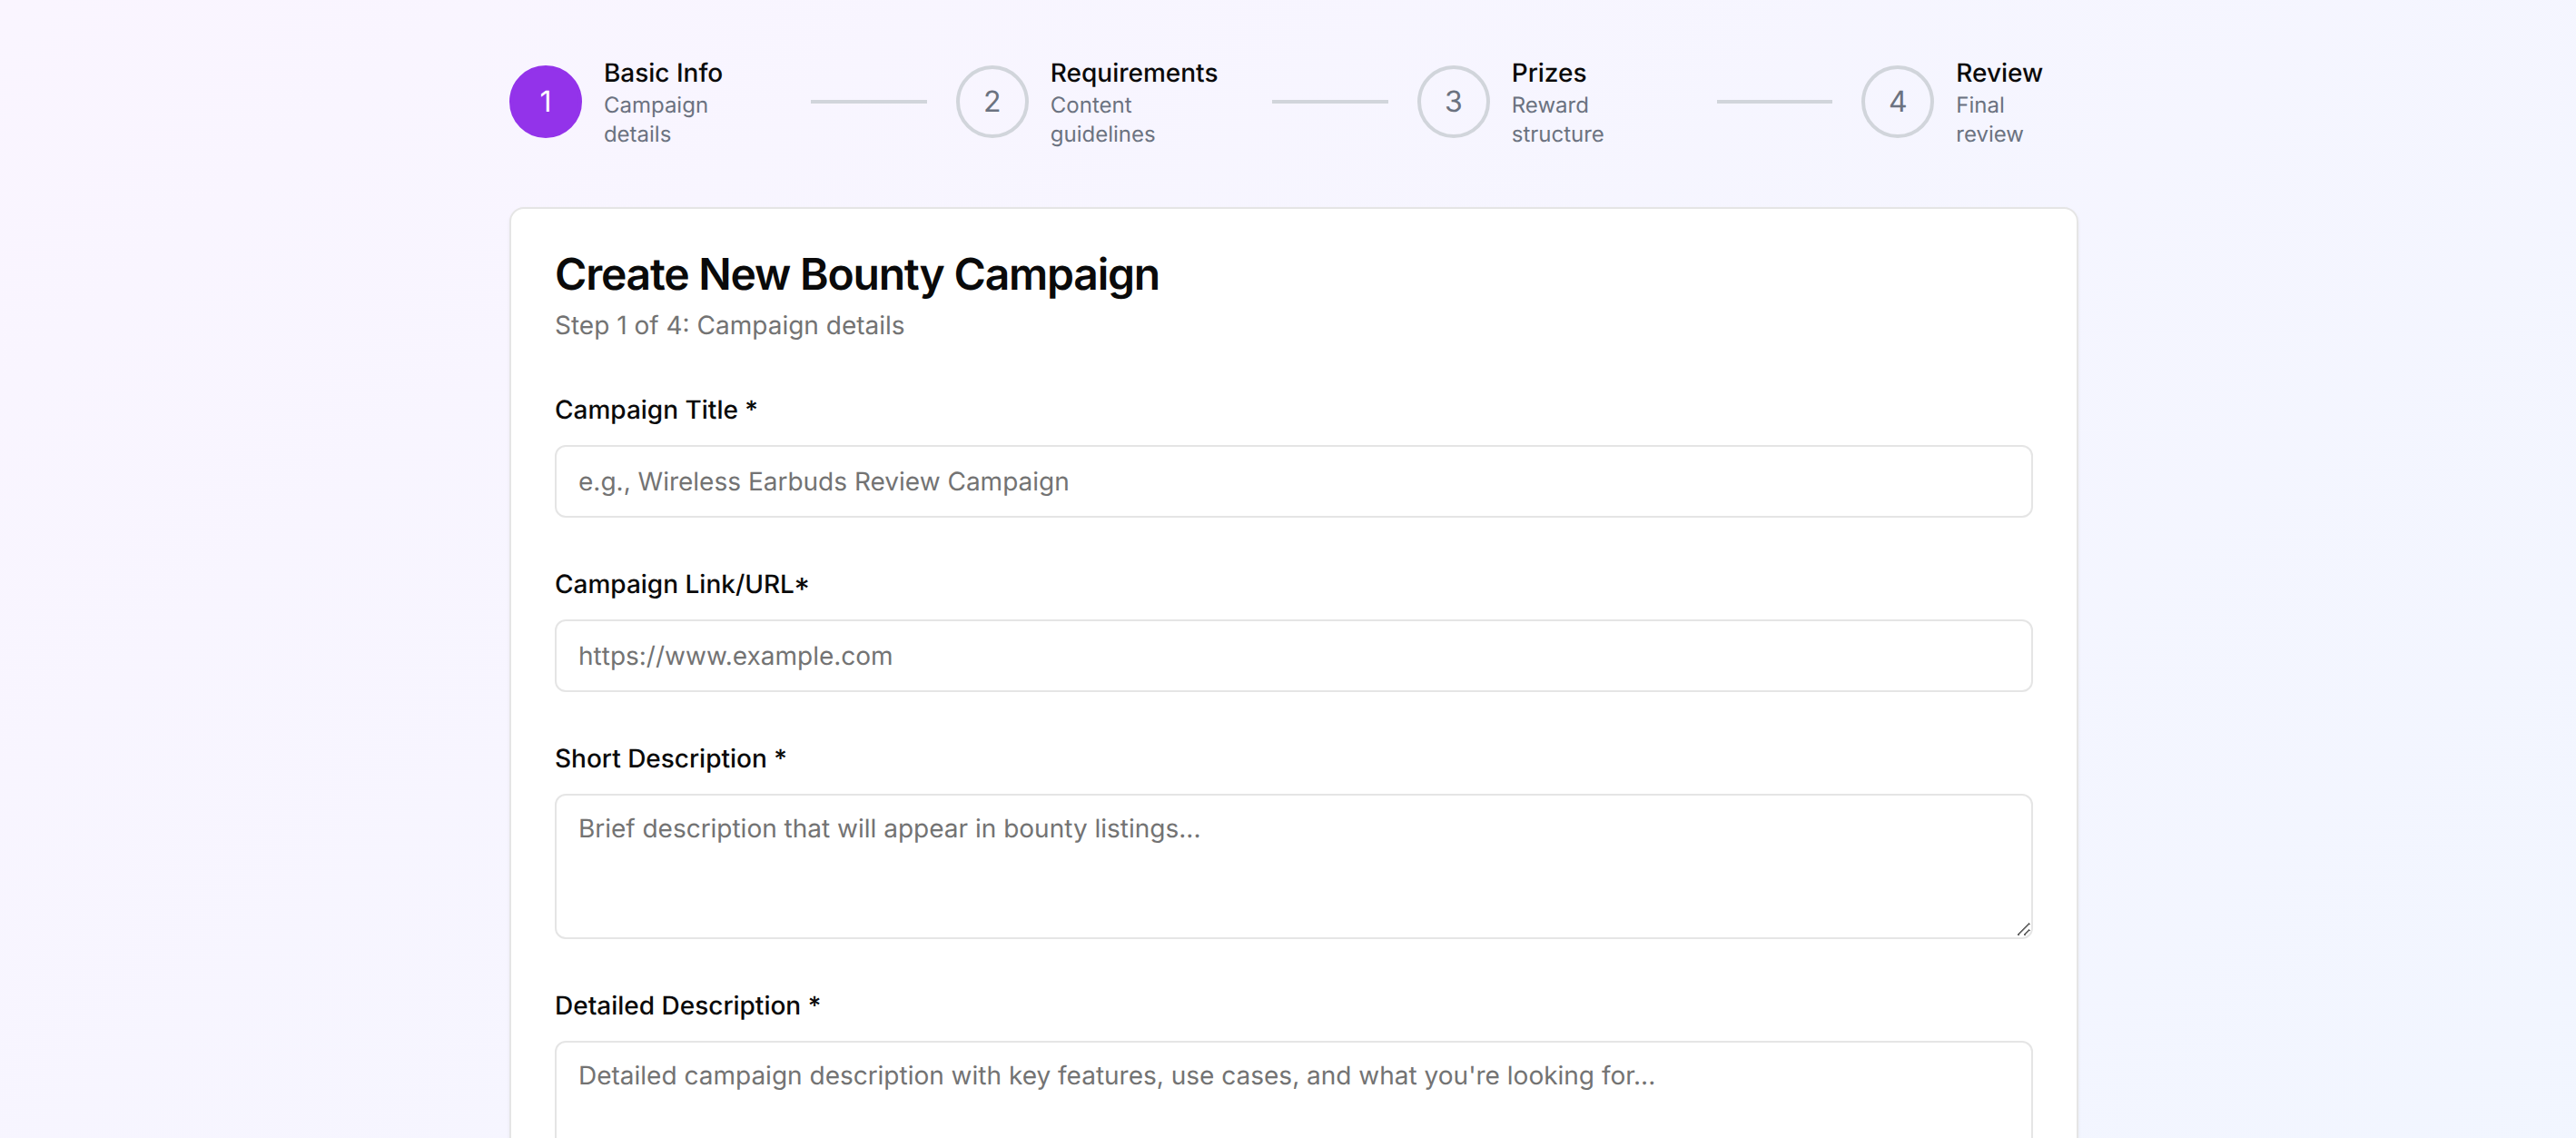Viewport: 2576px width, 1138px height.
Task: Select the Campaign Link/URL field label
Action: 681,584
